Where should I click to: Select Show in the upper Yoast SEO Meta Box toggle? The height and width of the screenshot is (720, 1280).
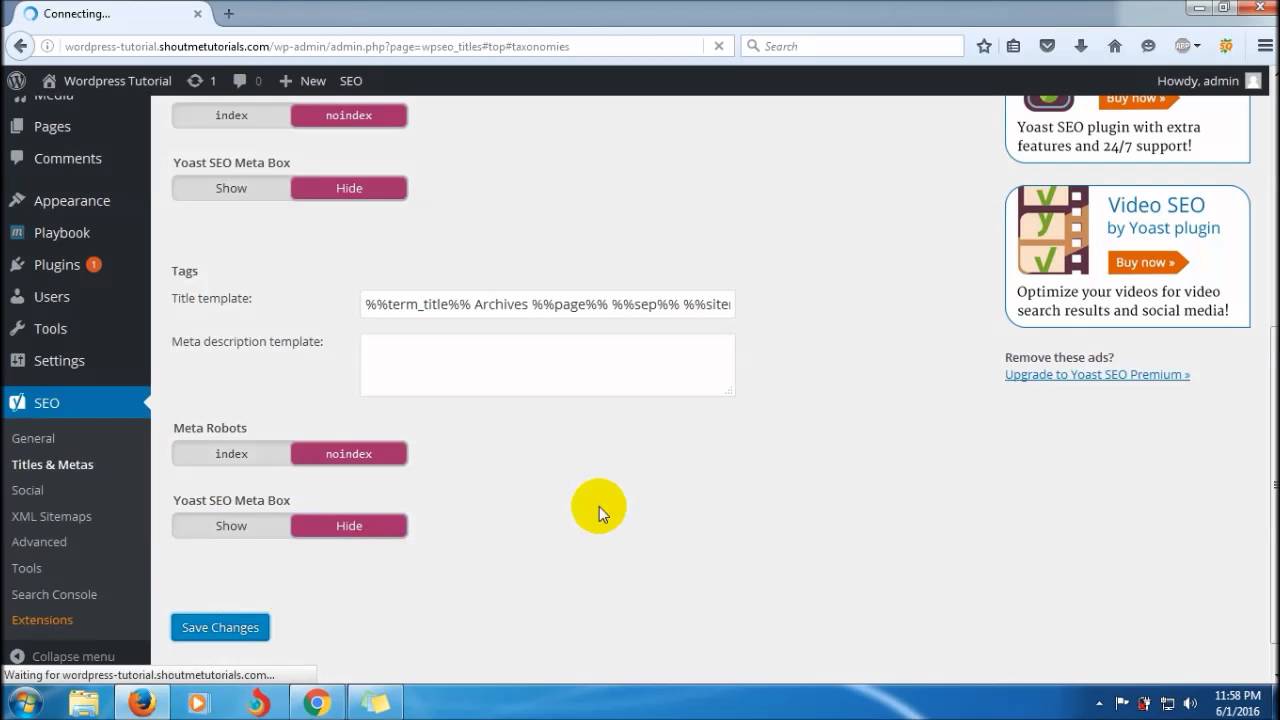pyautogui.click(x=231, y=188)
